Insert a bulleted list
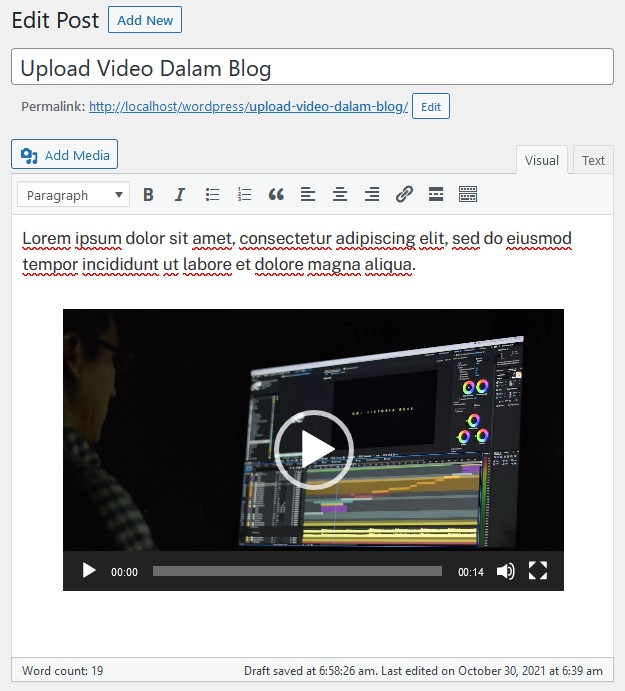 pyautogui.click(x=212, y=194)
